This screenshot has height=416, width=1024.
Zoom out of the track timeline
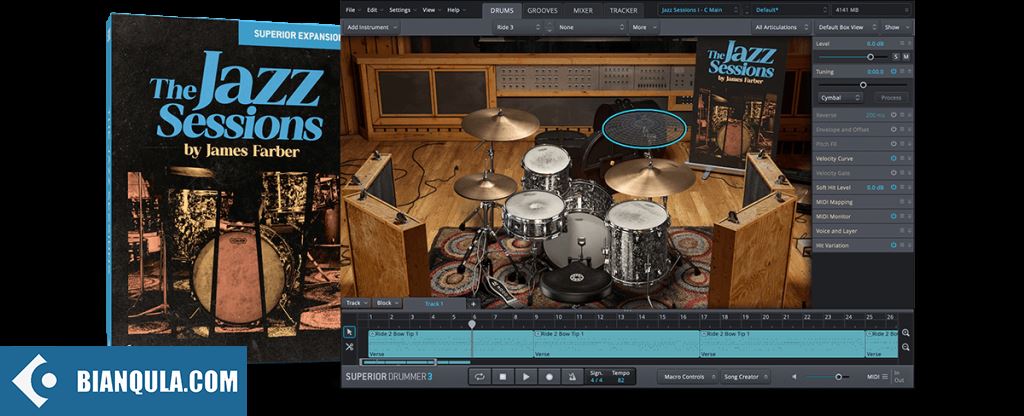coord(906,347)
